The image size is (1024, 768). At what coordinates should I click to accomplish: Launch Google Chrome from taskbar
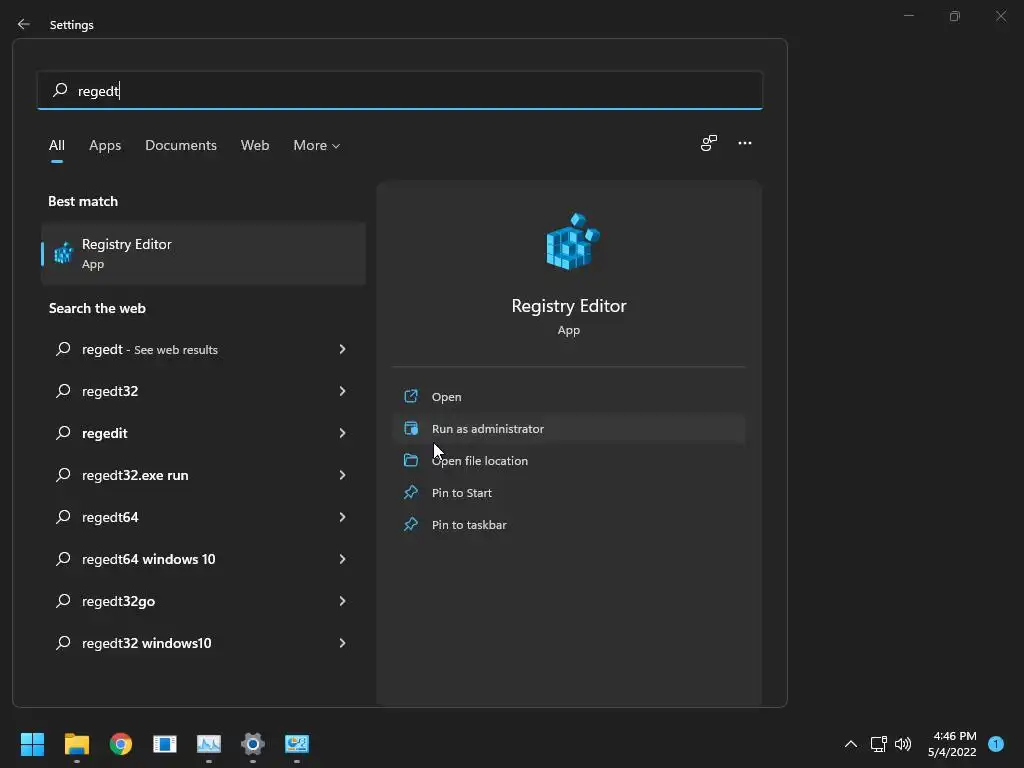[x=121, y=744]
